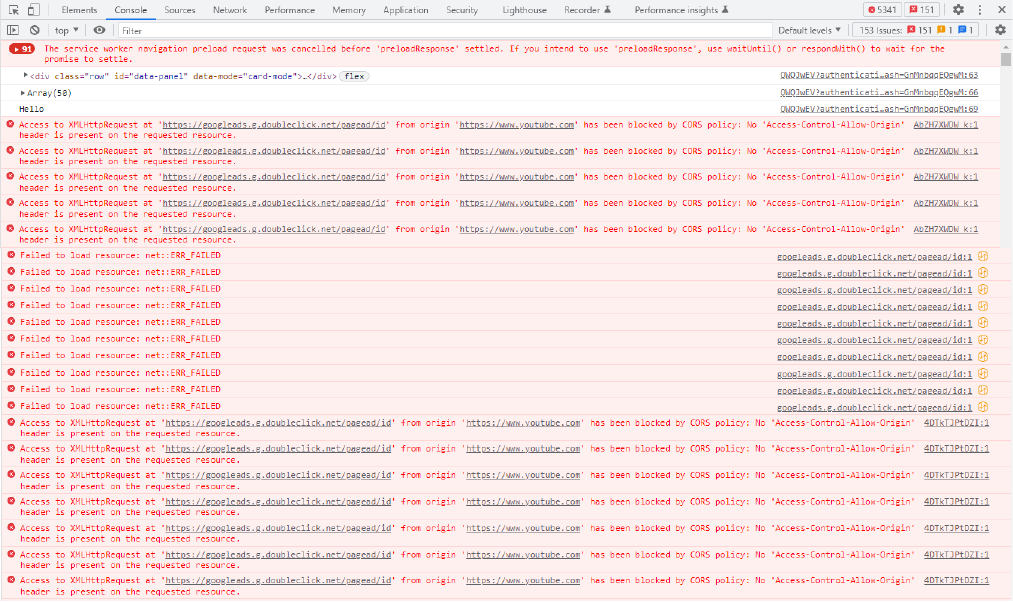Switch to the Sources tab
1013x602 pixels.
pos(180,10)
